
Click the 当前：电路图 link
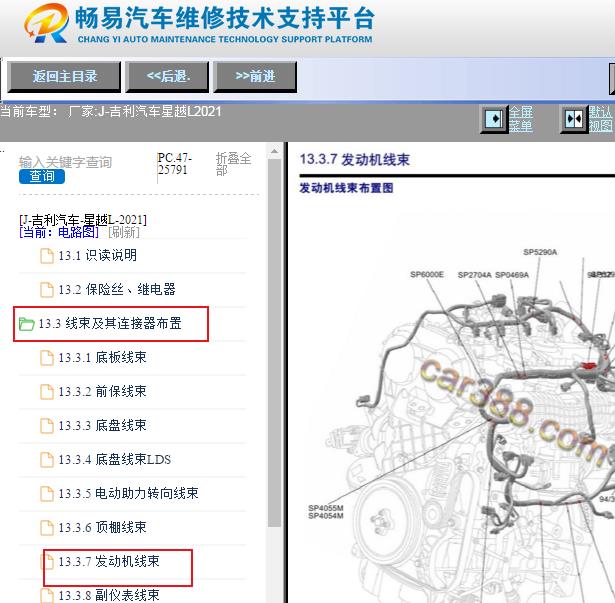(59, 232)
